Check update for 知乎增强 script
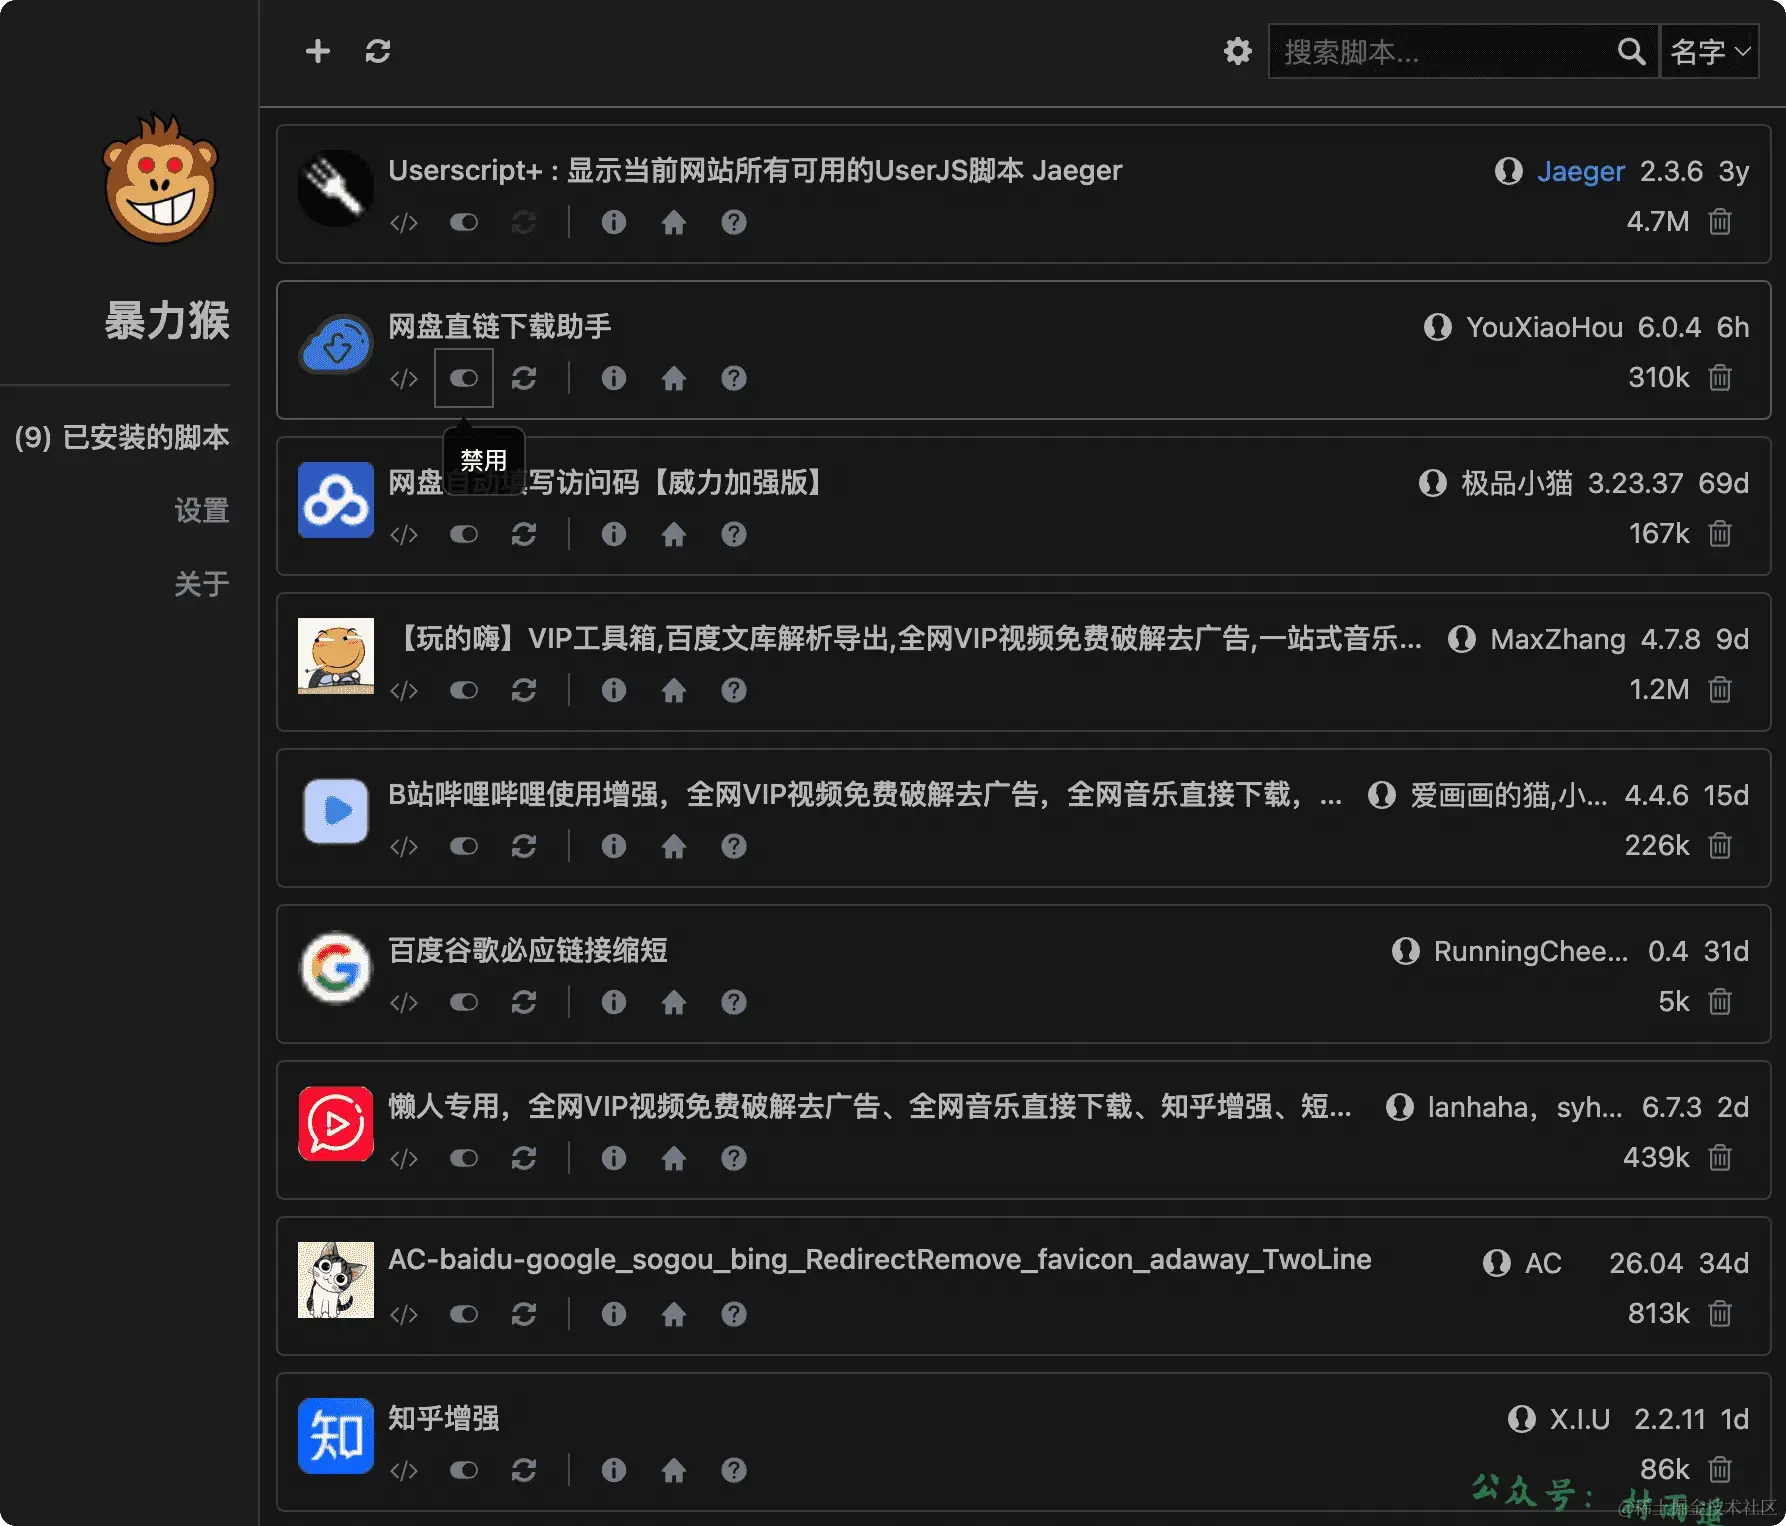Image resolution: width=1786 pixels, height=1526 pixels. (x=524, y=1470)
